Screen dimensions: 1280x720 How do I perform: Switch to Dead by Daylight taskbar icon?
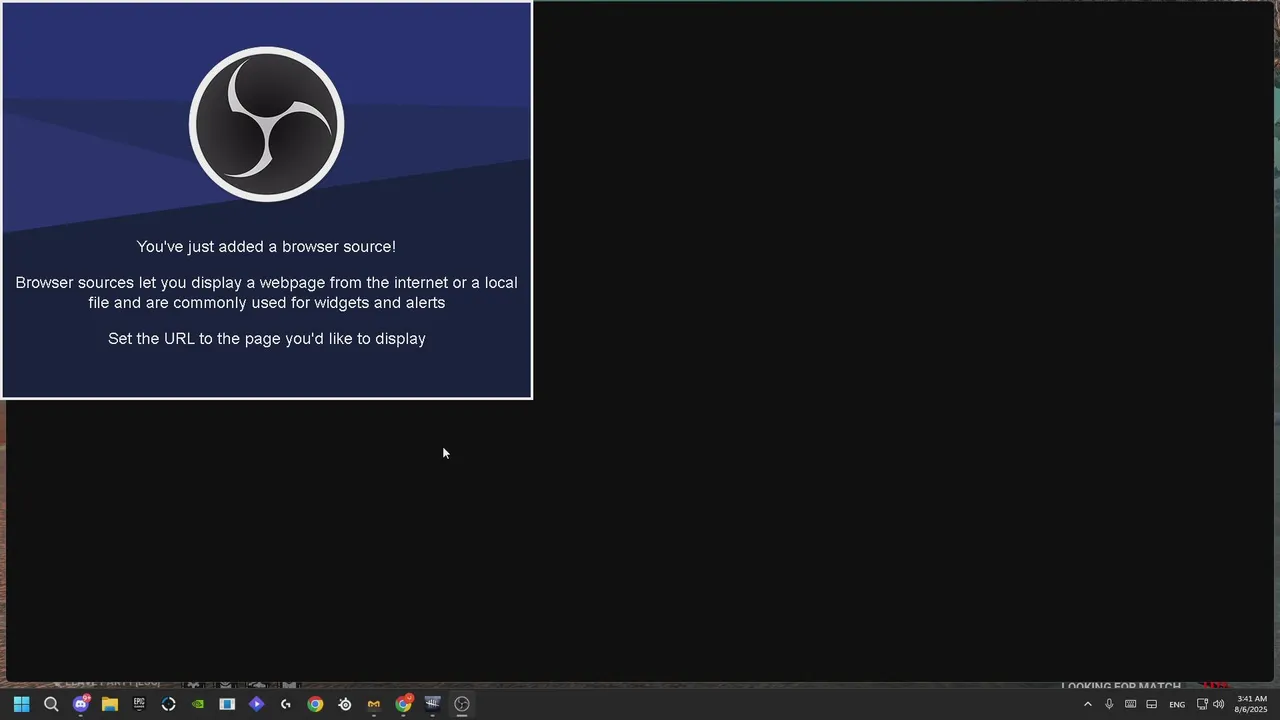433,704
